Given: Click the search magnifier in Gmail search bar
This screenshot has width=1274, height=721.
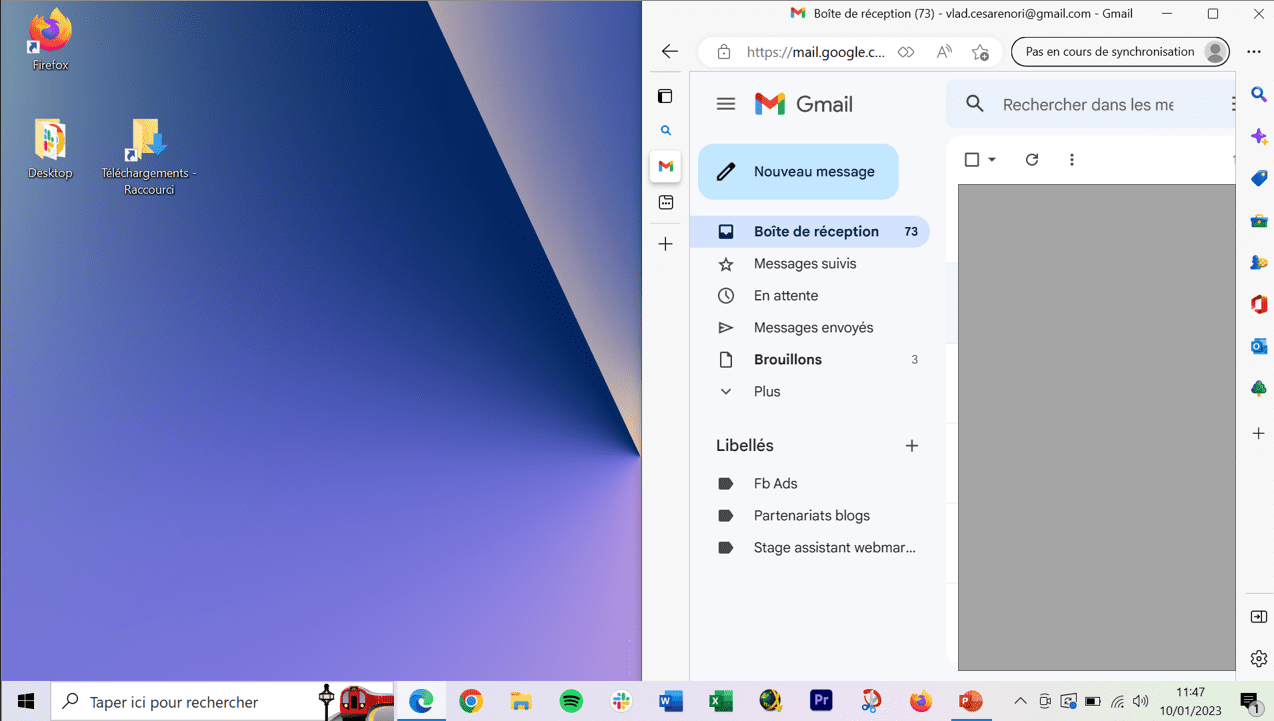Looking at the screenshot, I should click(975, 104).
